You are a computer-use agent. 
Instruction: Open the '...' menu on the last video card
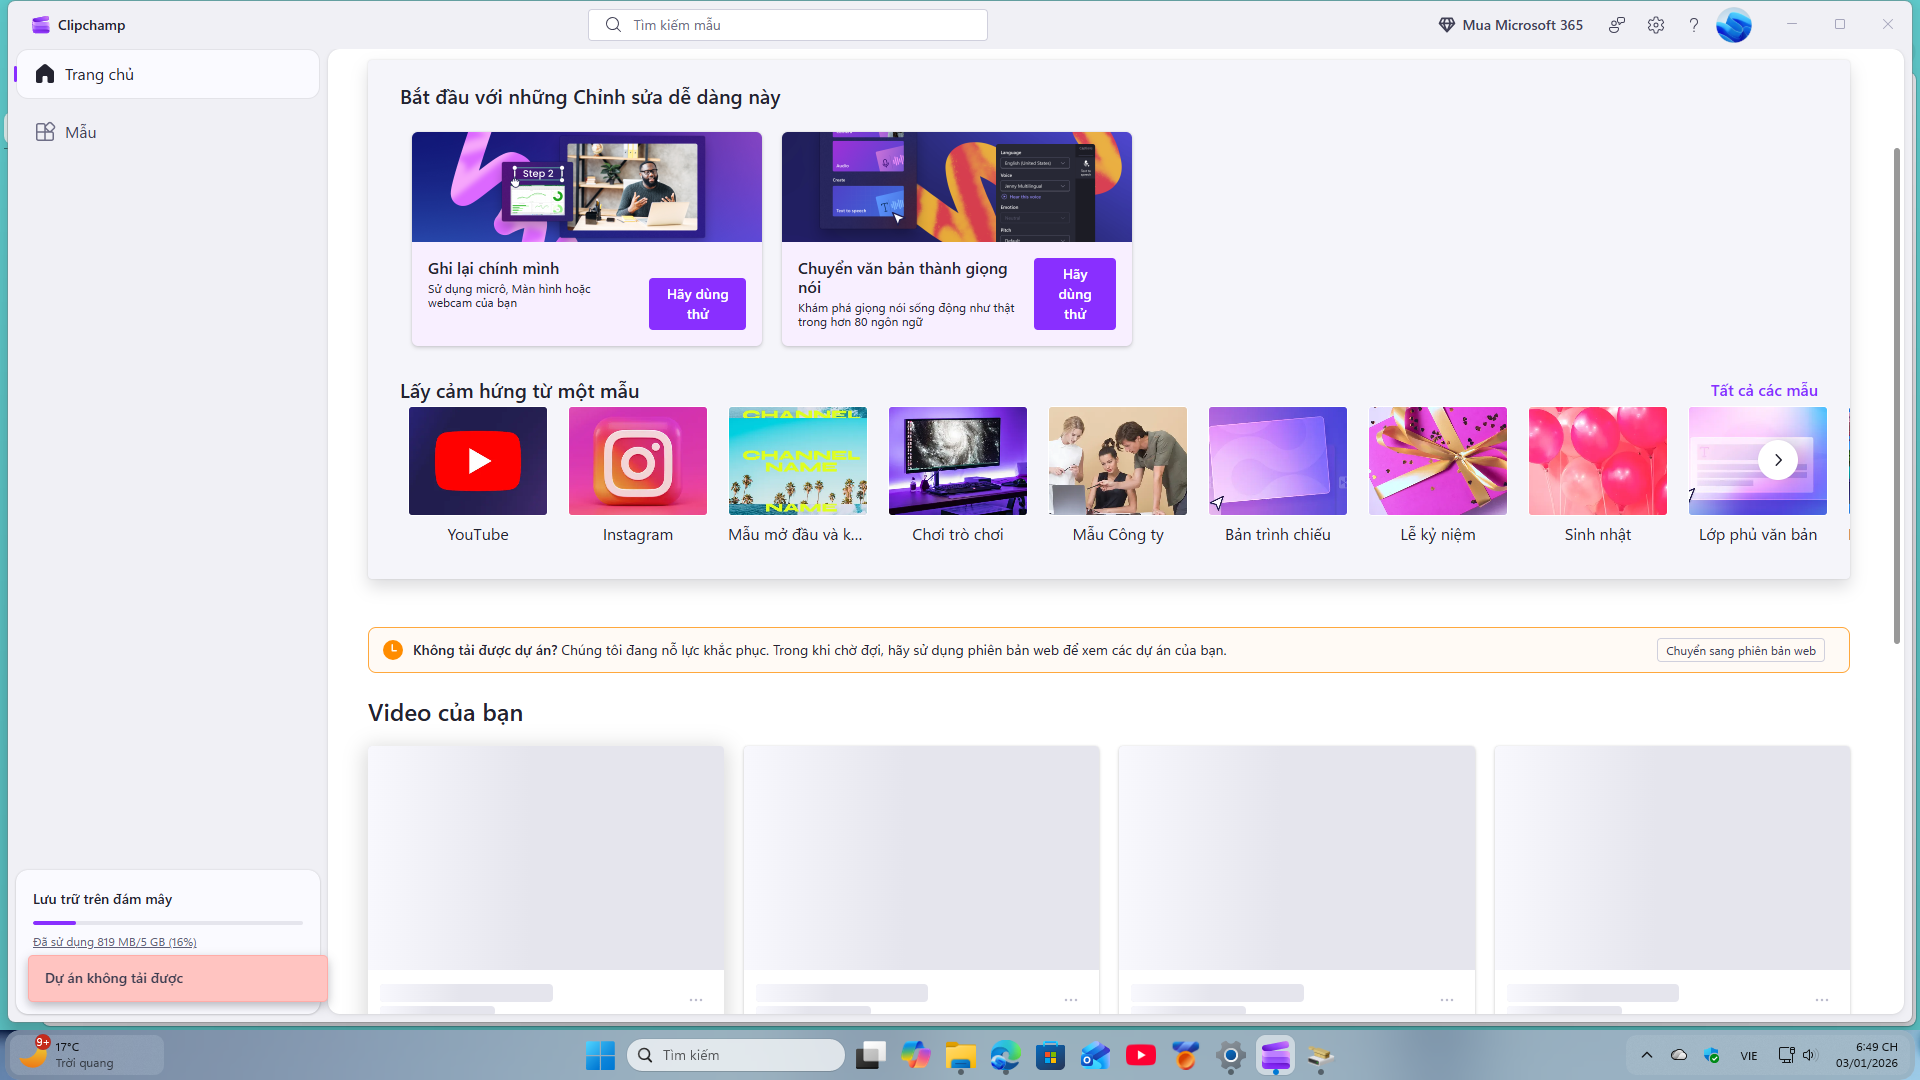[x=1821, y=1000]
